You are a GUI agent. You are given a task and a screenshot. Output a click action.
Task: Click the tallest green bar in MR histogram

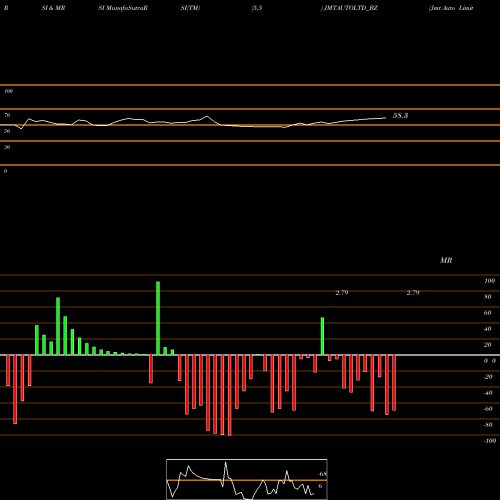(158, 318)
